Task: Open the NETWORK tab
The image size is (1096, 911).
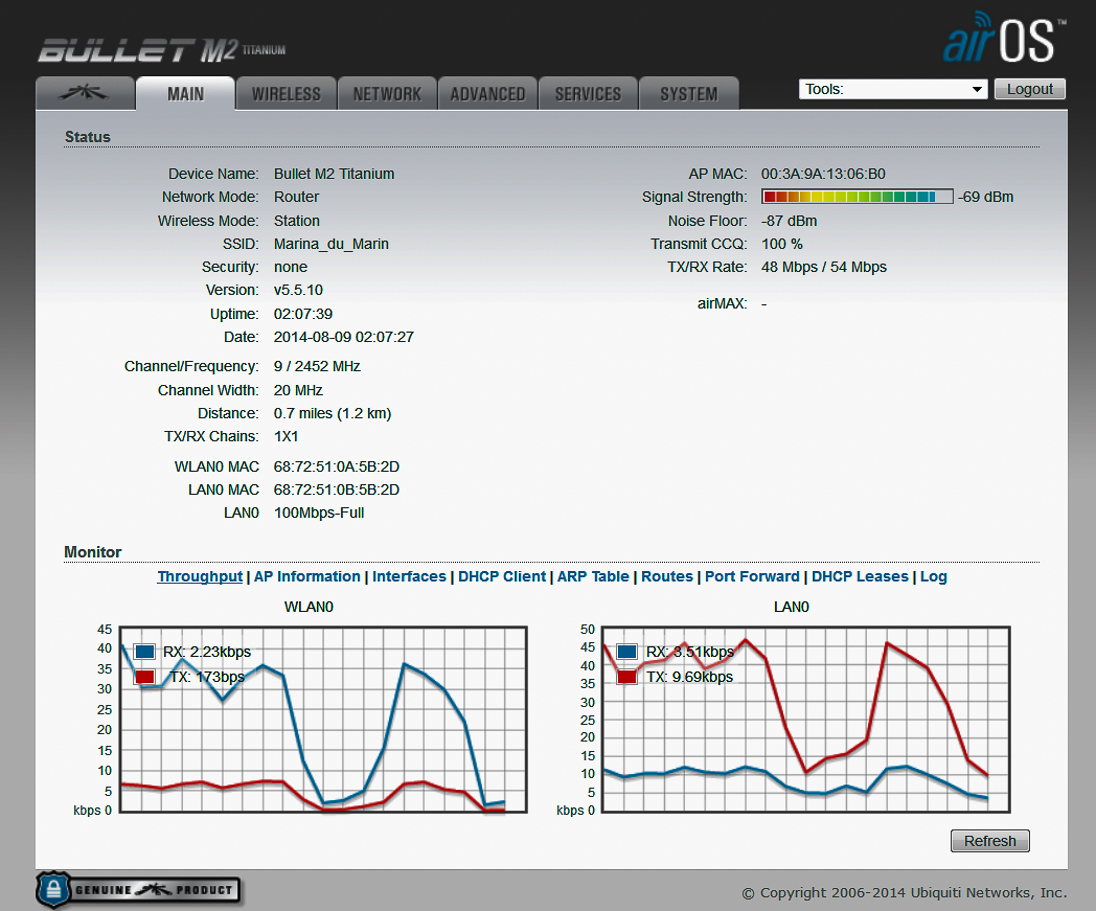Action: click(387, 93)
